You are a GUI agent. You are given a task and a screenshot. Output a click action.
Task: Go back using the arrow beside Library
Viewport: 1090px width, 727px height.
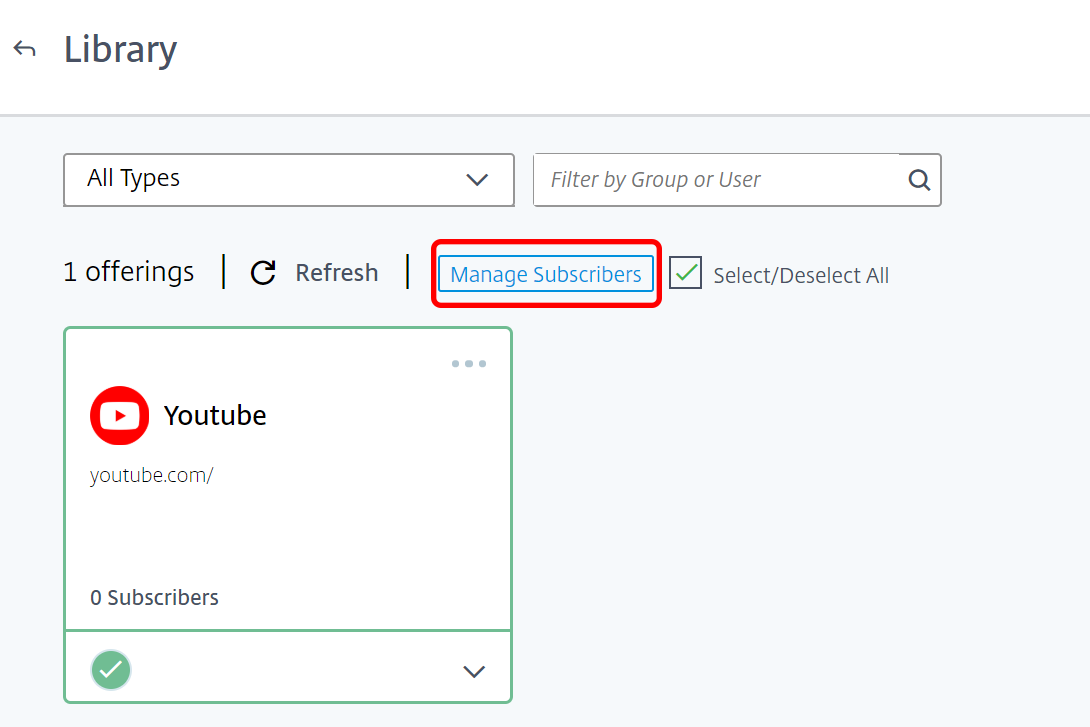pyautogui.click(x=24, y=49)
